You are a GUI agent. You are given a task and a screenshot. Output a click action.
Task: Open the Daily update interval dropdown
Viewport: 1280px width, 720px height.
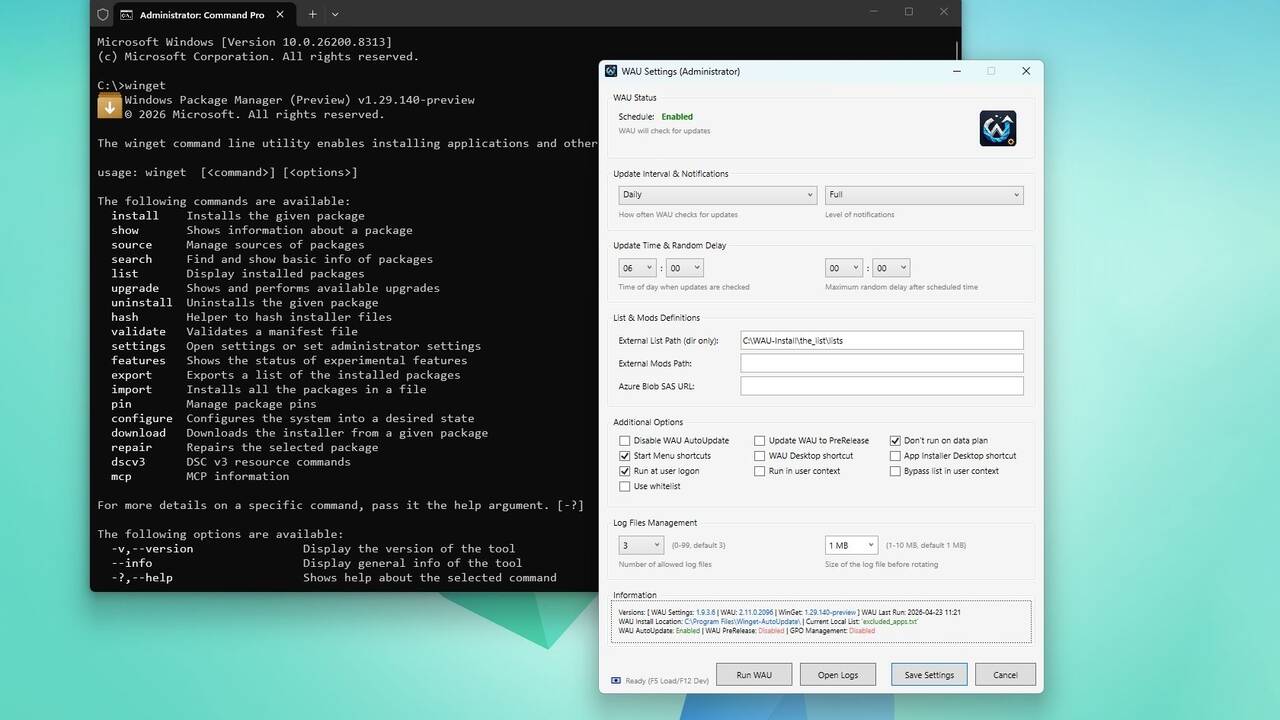pyautogui.click(x=717, y=195)
